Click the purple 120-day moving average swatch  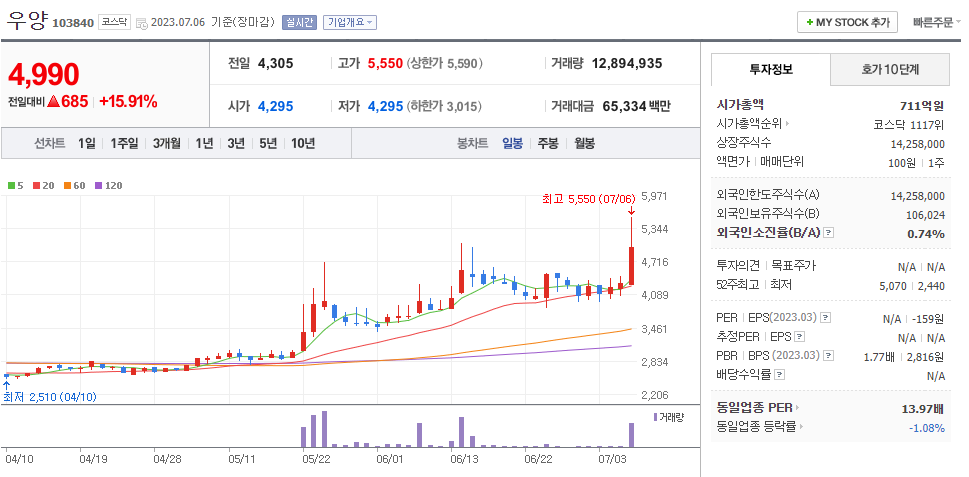coord(98,185)
